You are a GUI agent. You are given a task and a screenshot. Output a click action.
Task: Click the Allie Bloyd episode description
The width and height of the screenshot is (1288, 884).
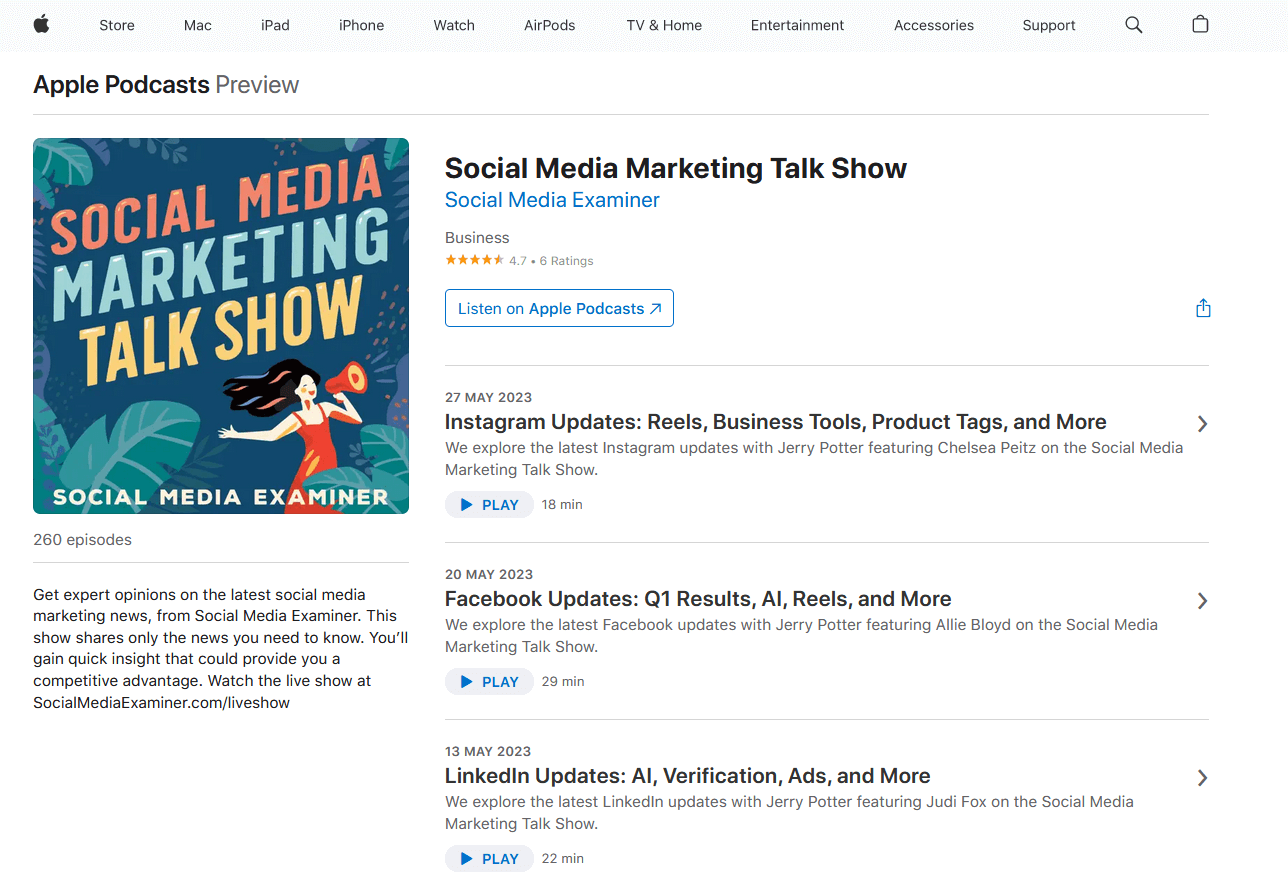click(x=801, y=636)
